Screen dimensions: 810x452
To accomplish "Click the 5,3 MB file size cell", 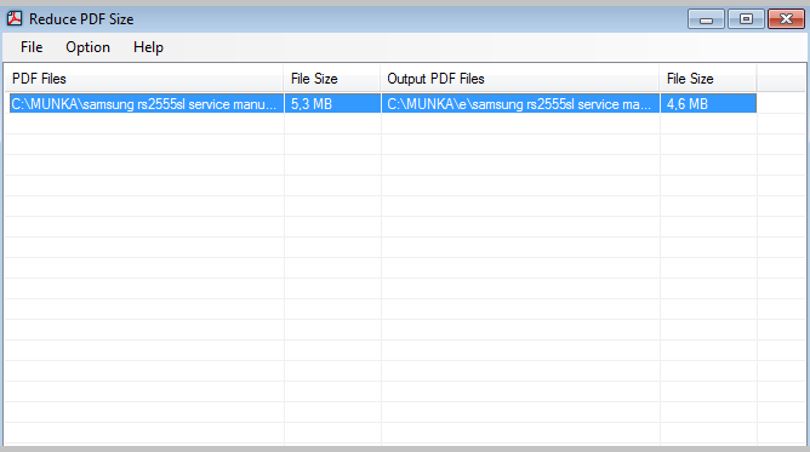I will 332,103.
